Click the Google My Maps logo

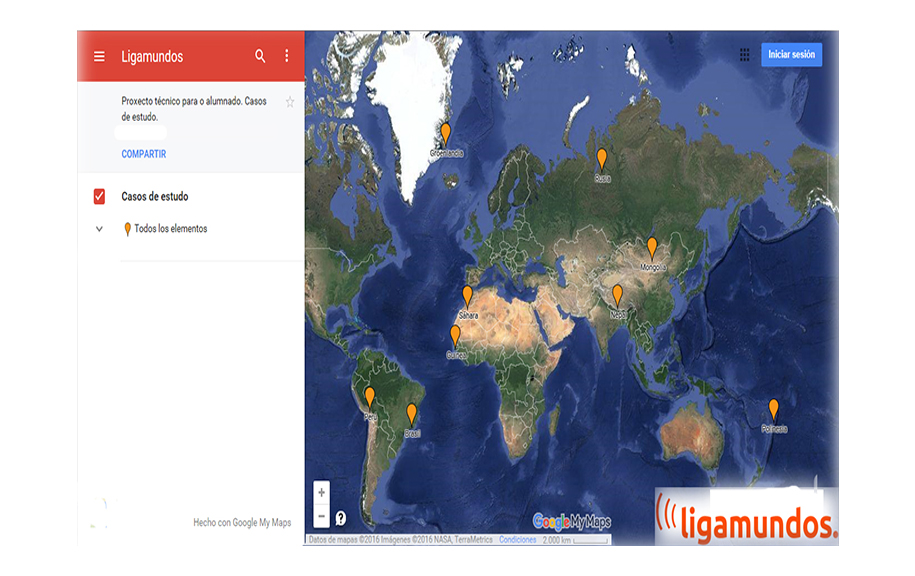[572, 521]
